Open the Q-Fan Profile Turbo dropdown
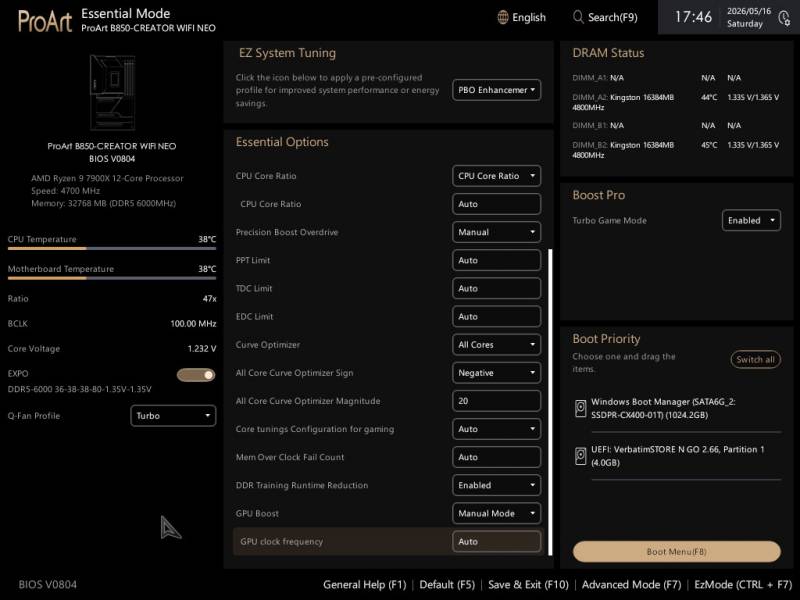Screen dimensions: 800x600 pos(173,416)
